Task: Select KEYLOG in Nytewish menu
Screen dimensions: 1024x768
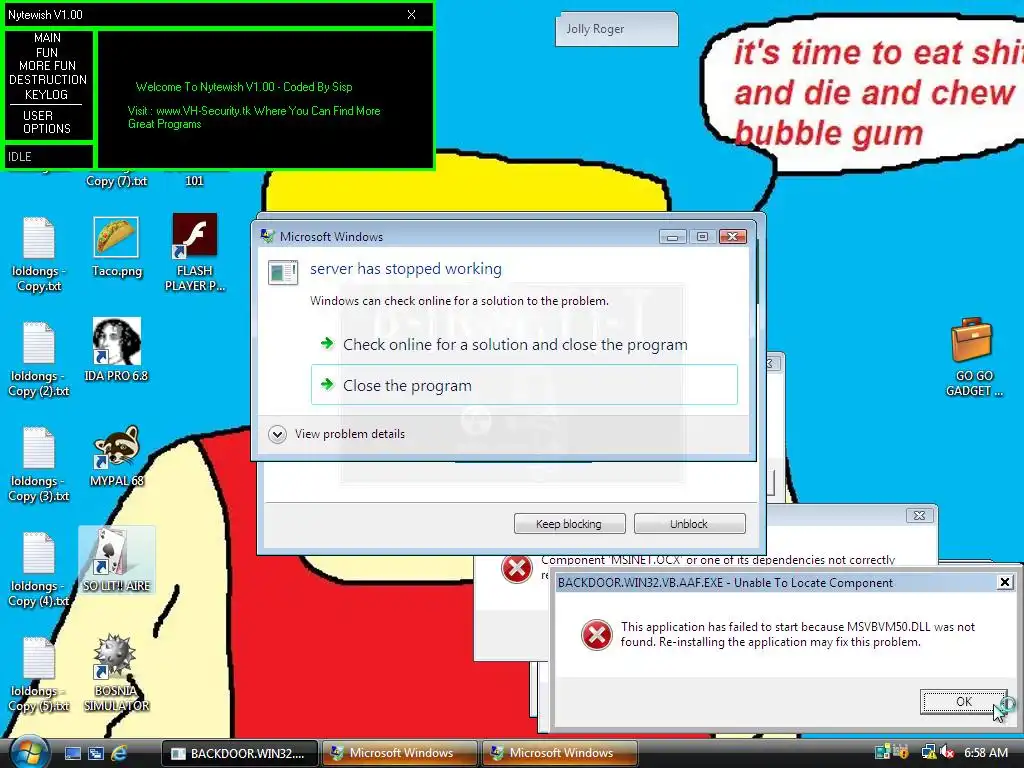Action: 46,95
